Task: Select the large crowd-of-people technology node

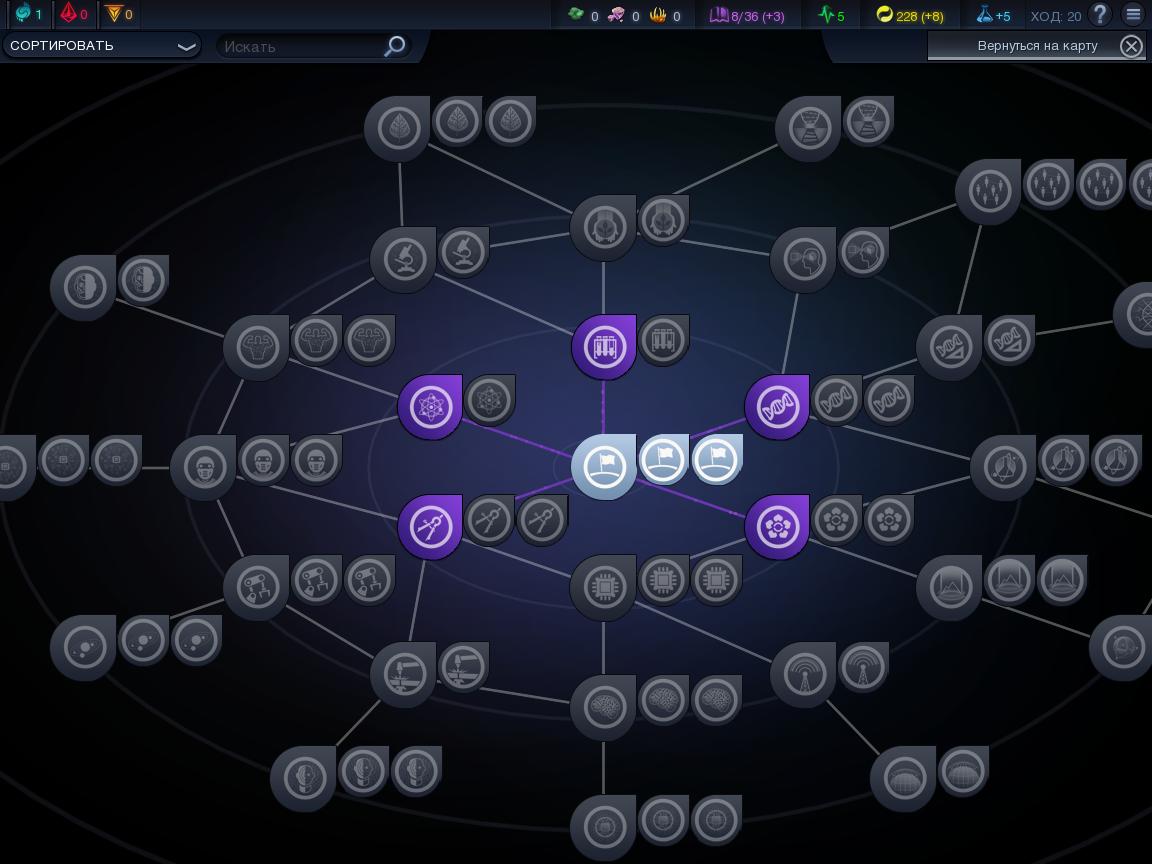Action: (x=988, y=192)
